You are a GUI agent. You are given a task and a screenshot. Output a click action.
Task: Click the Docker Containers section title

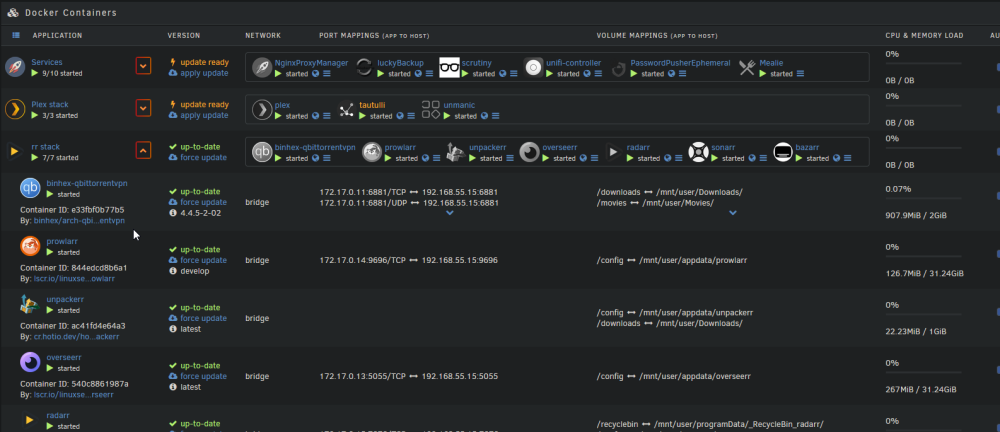coord(71,12)
